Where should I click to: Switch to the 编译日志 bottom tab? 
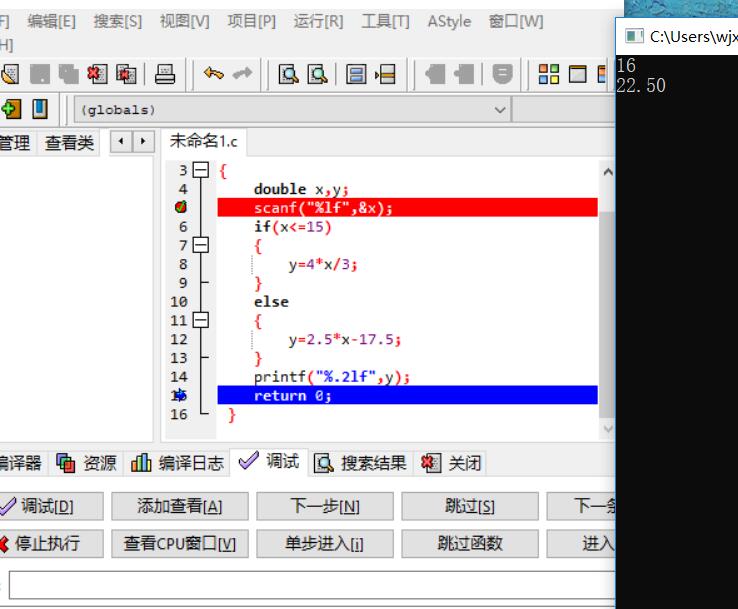click(x=177, y=463)
